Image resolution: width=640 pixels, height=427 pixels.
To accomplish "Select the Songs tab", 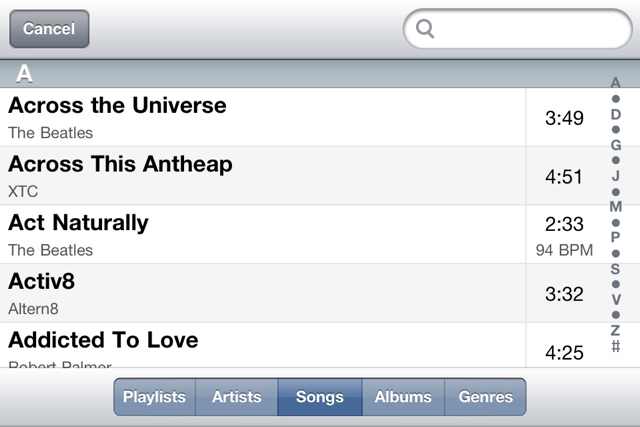I will [x=319, y=397].
